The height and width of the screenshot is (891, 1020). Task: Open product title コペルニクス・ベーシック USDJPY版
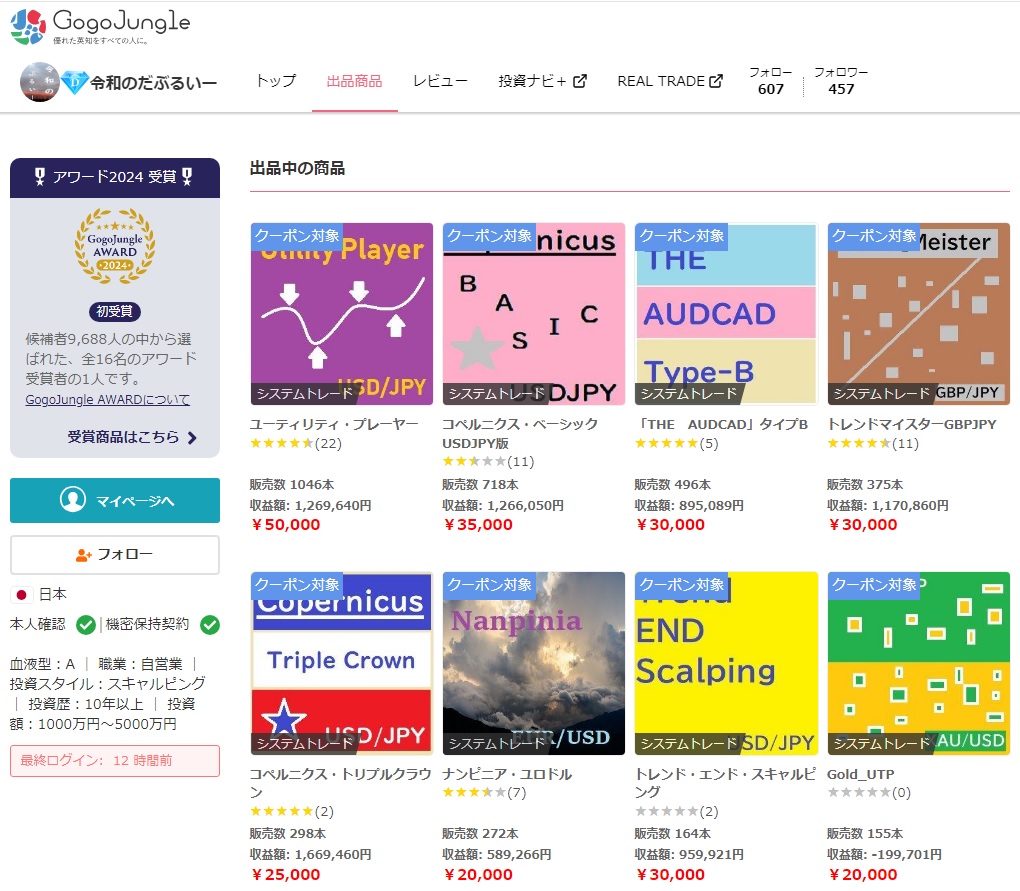click(x=520, y=433)
